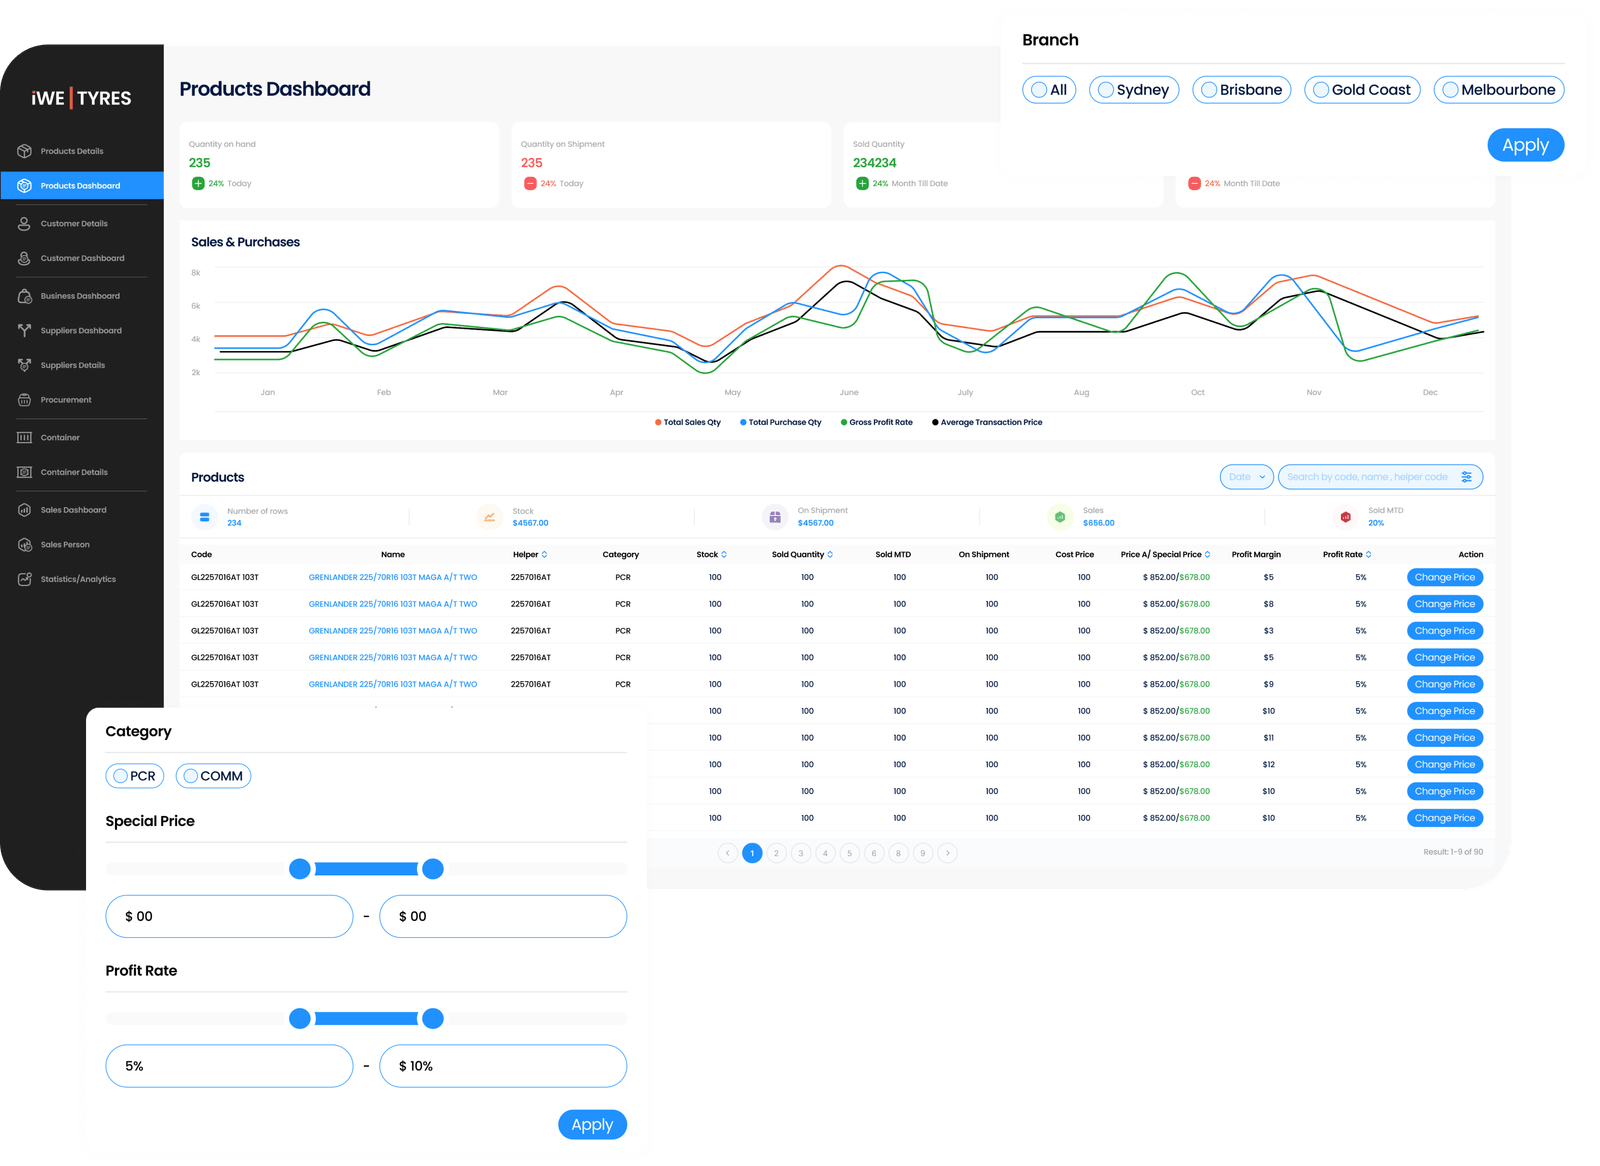Click the Products Details sidebar icon

(x=25, y=151)
